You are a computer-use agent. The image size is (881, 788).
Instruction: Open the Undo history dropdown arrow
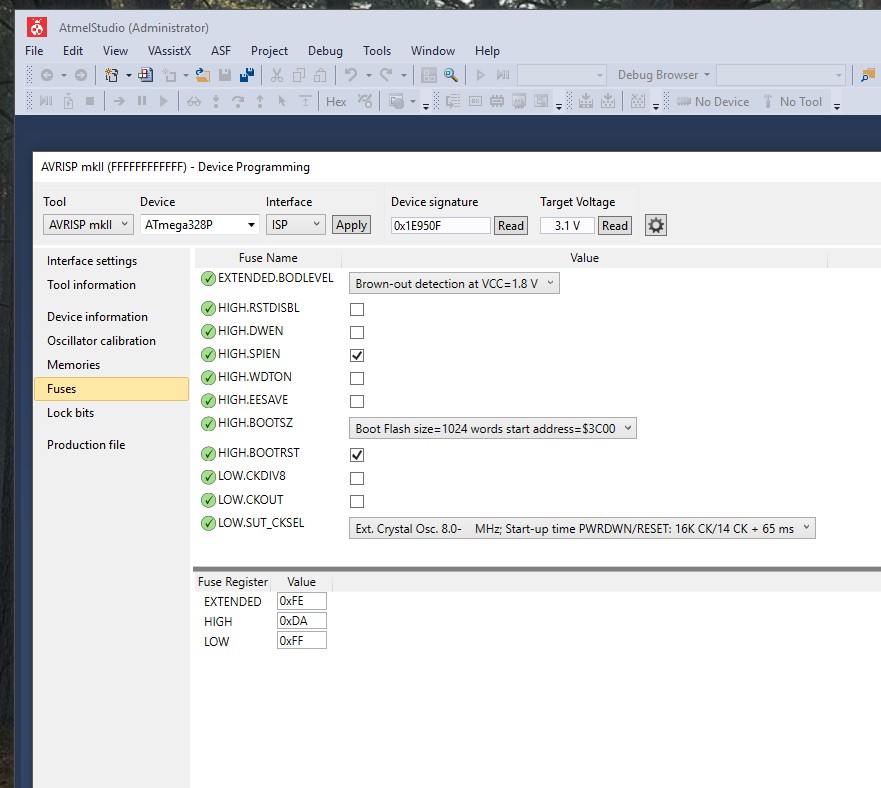[369, 75]
